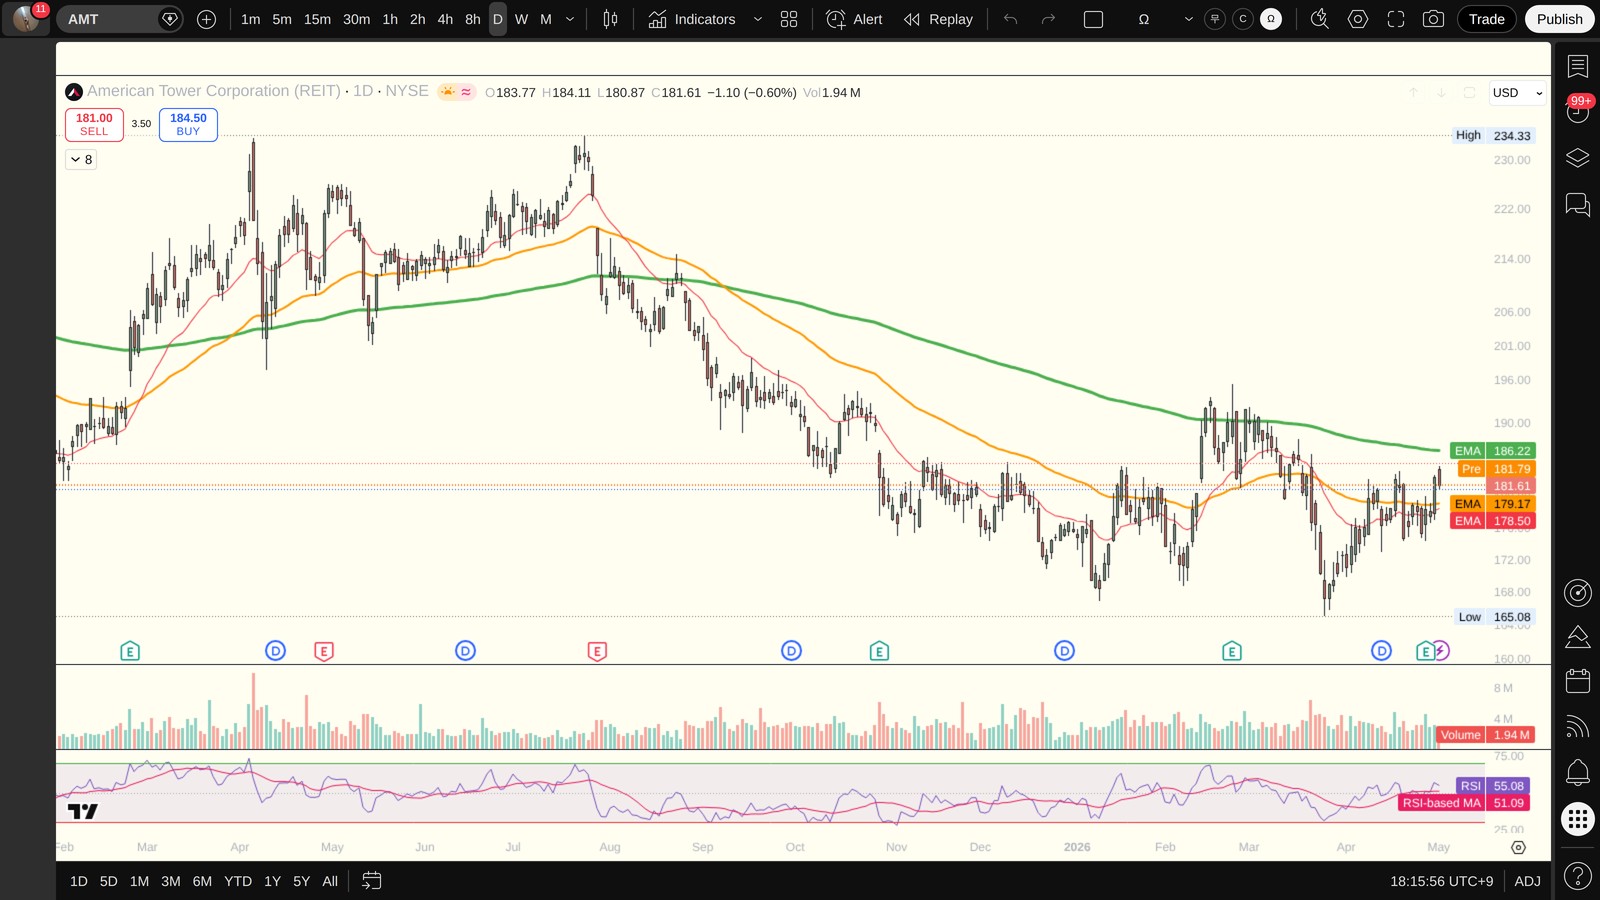Choose the YTD date range

[x=238, y=881]
